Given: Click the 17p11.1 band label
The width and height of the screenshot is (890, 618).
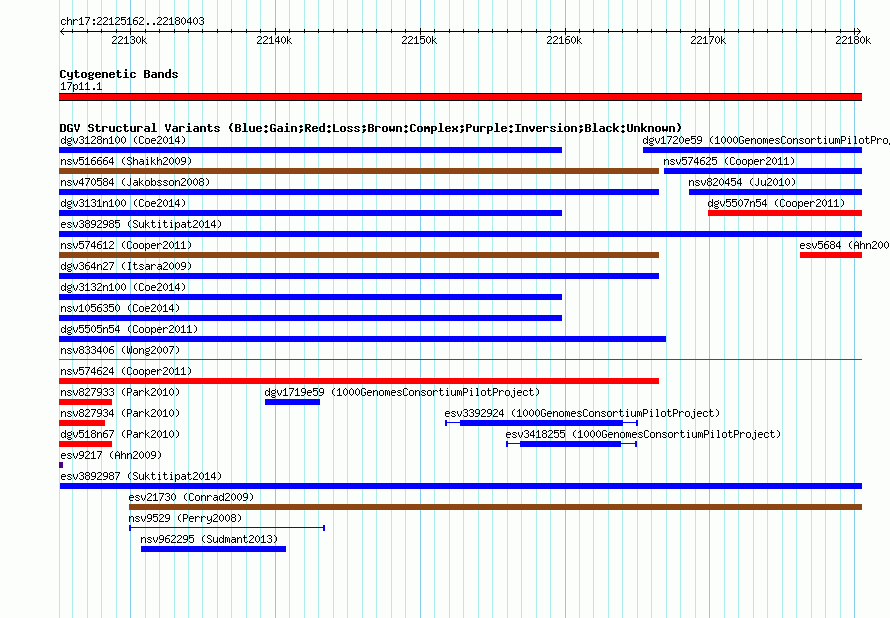Looking at the screenshot, I should (x=81, y=86).
